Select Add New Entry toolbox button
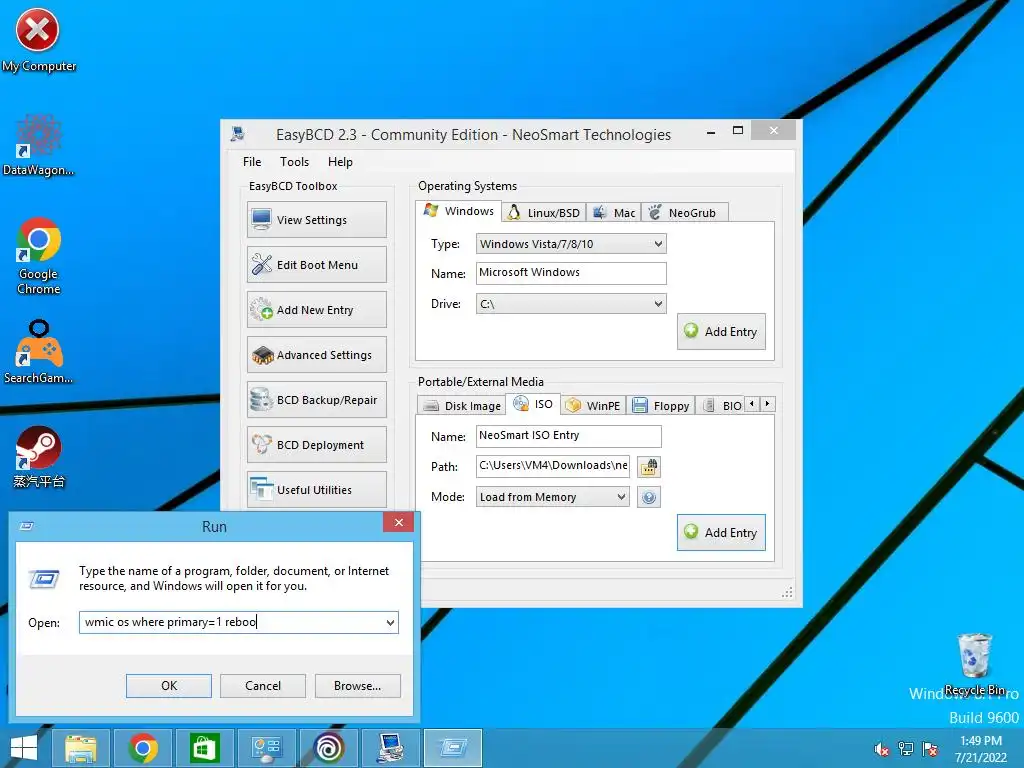1024x768 pixels. tap(317, 310)
